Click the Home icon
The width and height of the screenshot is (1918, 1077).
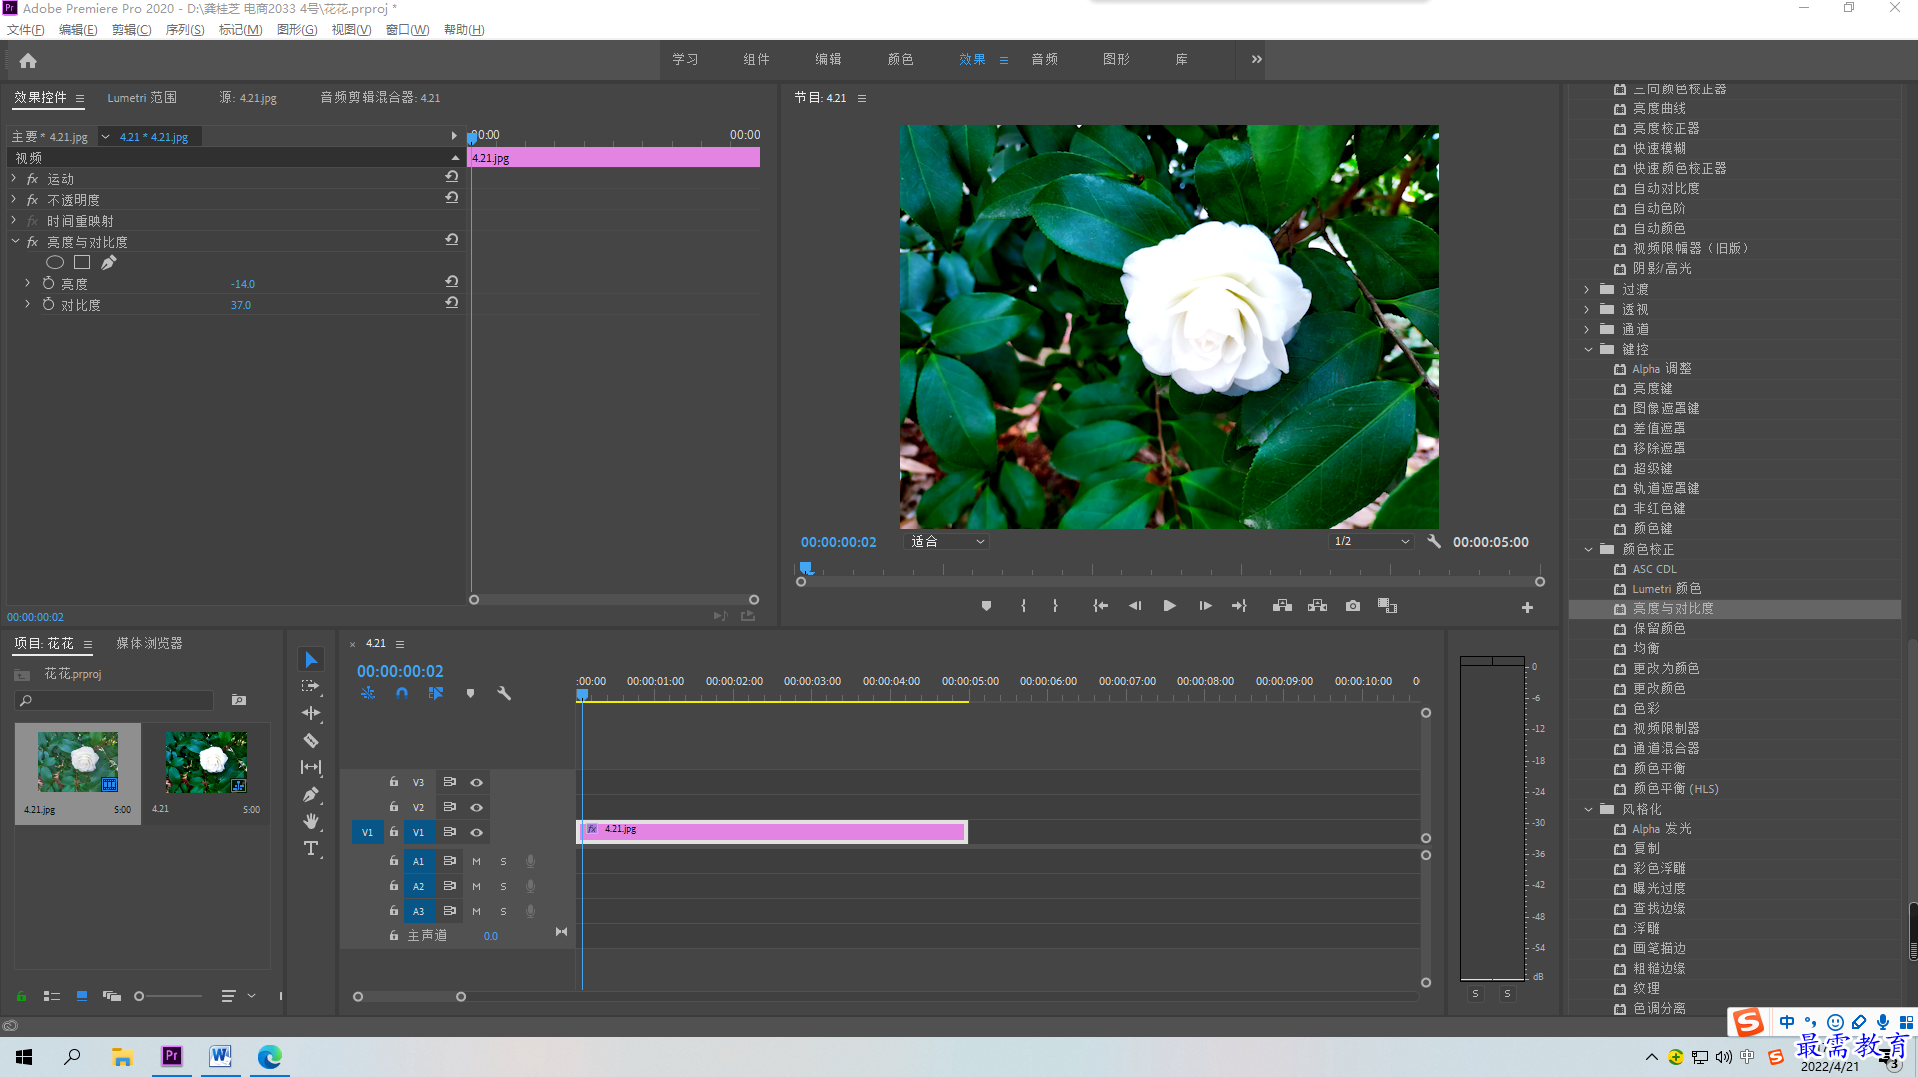pyautogui.click(x=28, y=61)
